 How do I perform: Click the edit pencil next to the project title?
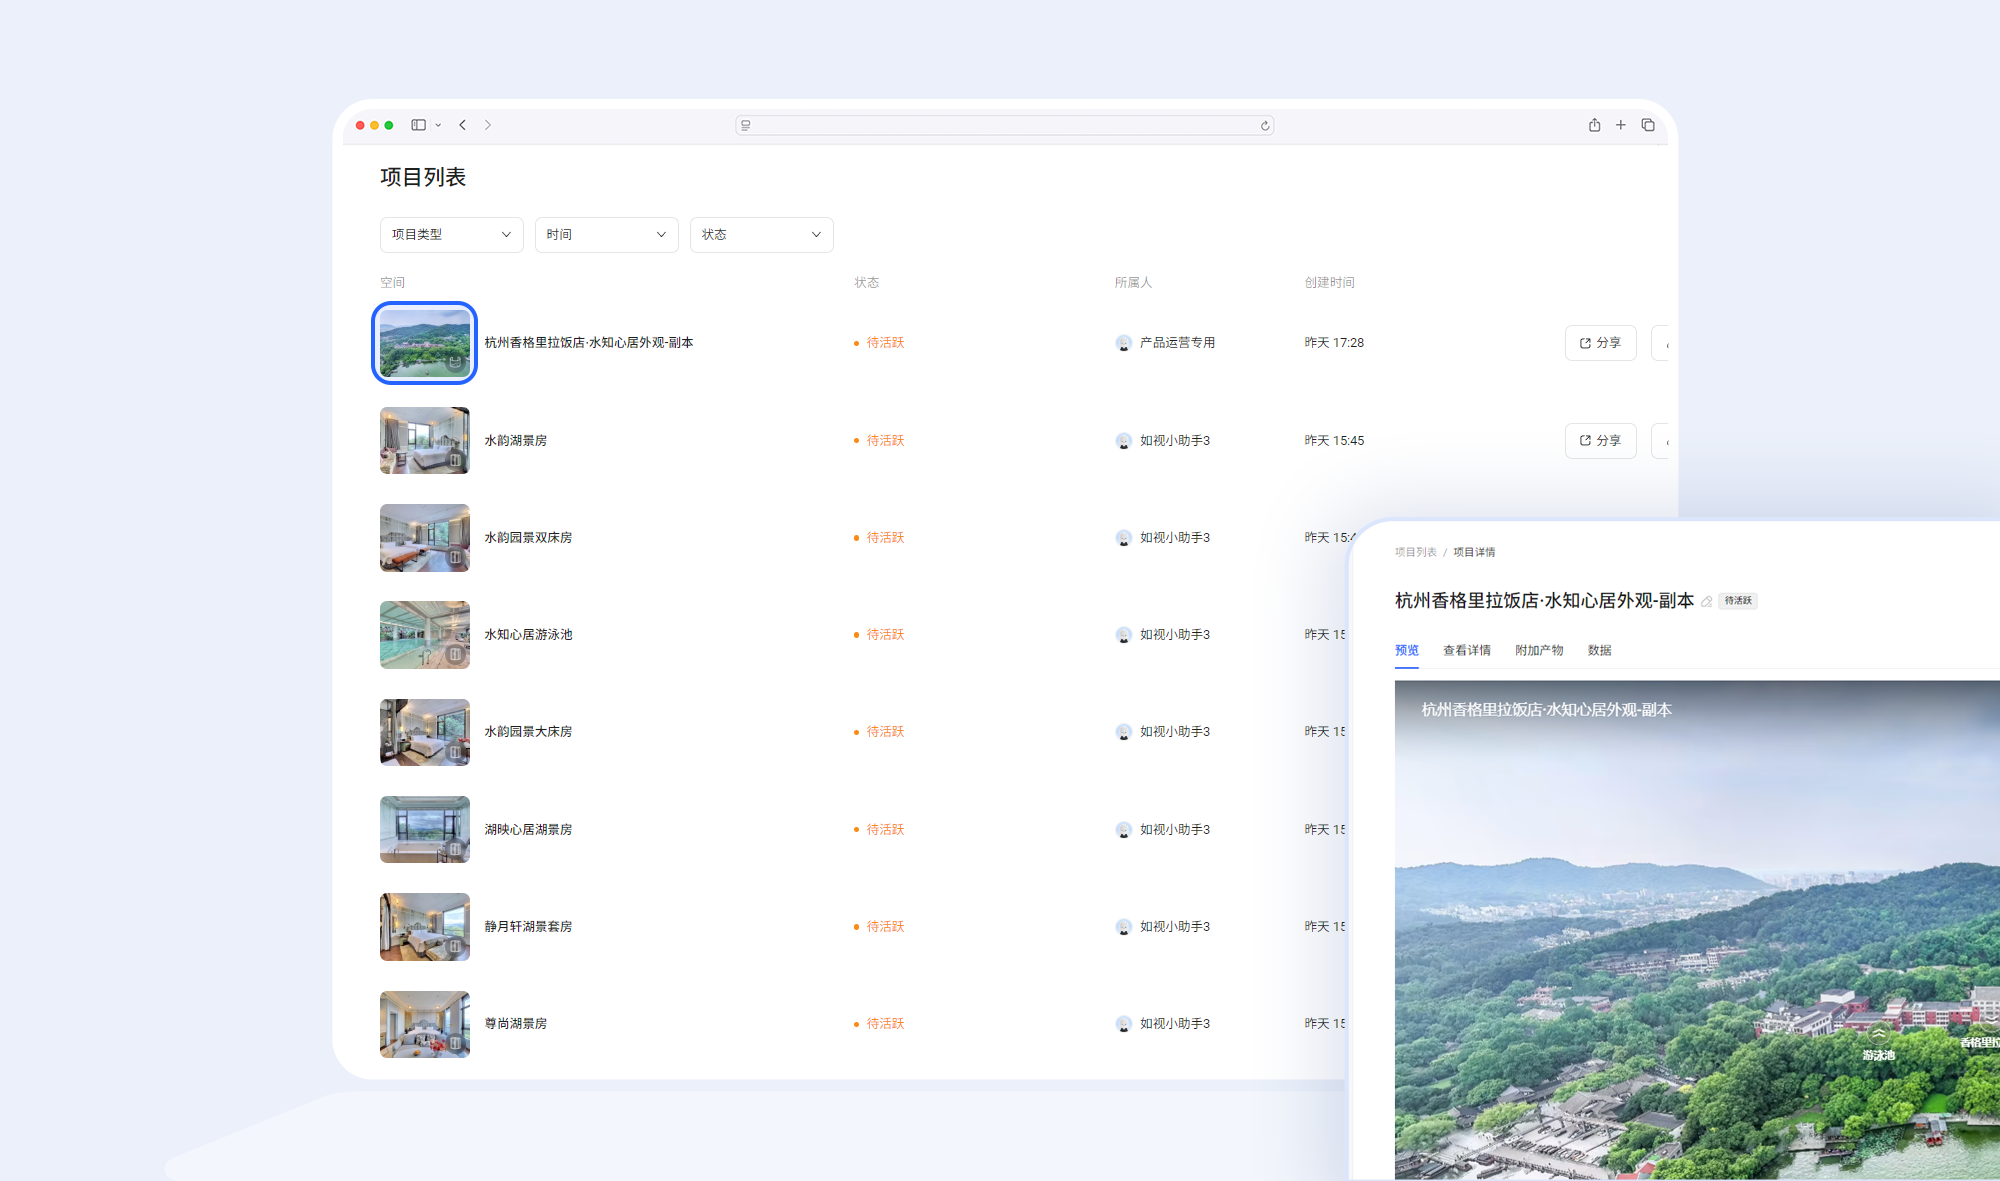1707,601
